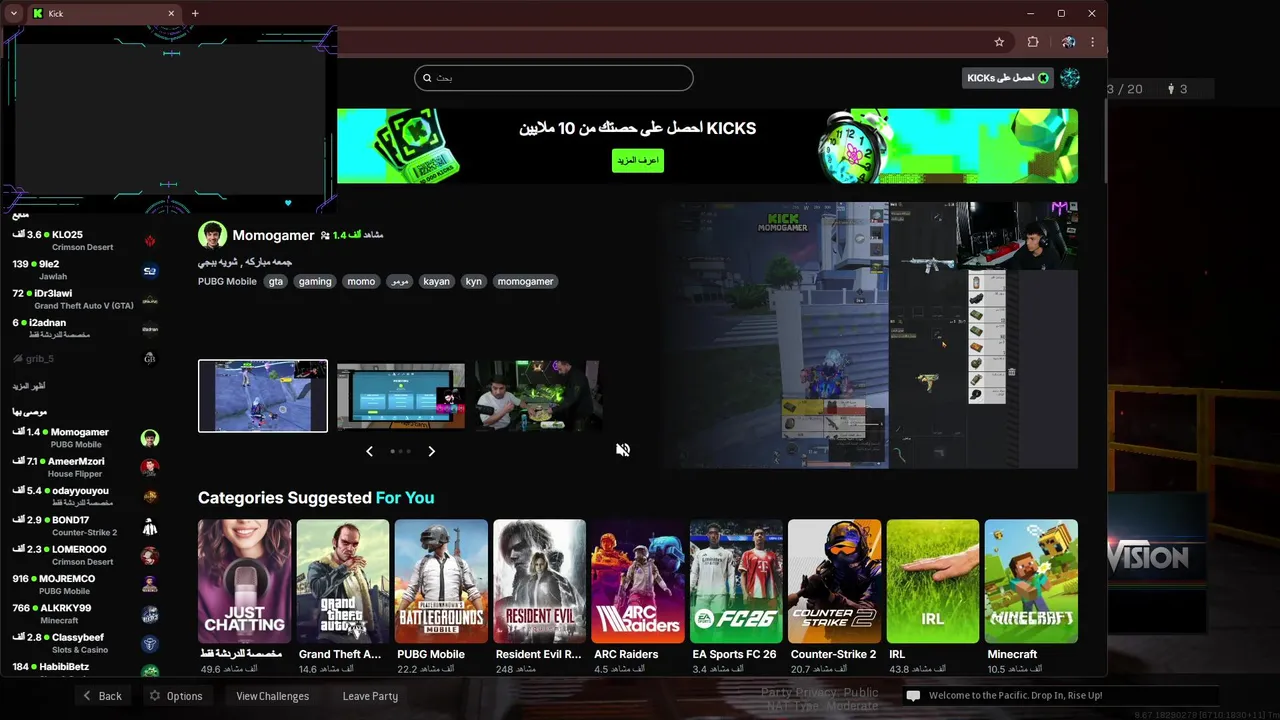Image resolution: width=1280 pixels, height=720 pixels.
Task: Select the second carousel stream thumbnail
Action: click(x=401, y=396)
